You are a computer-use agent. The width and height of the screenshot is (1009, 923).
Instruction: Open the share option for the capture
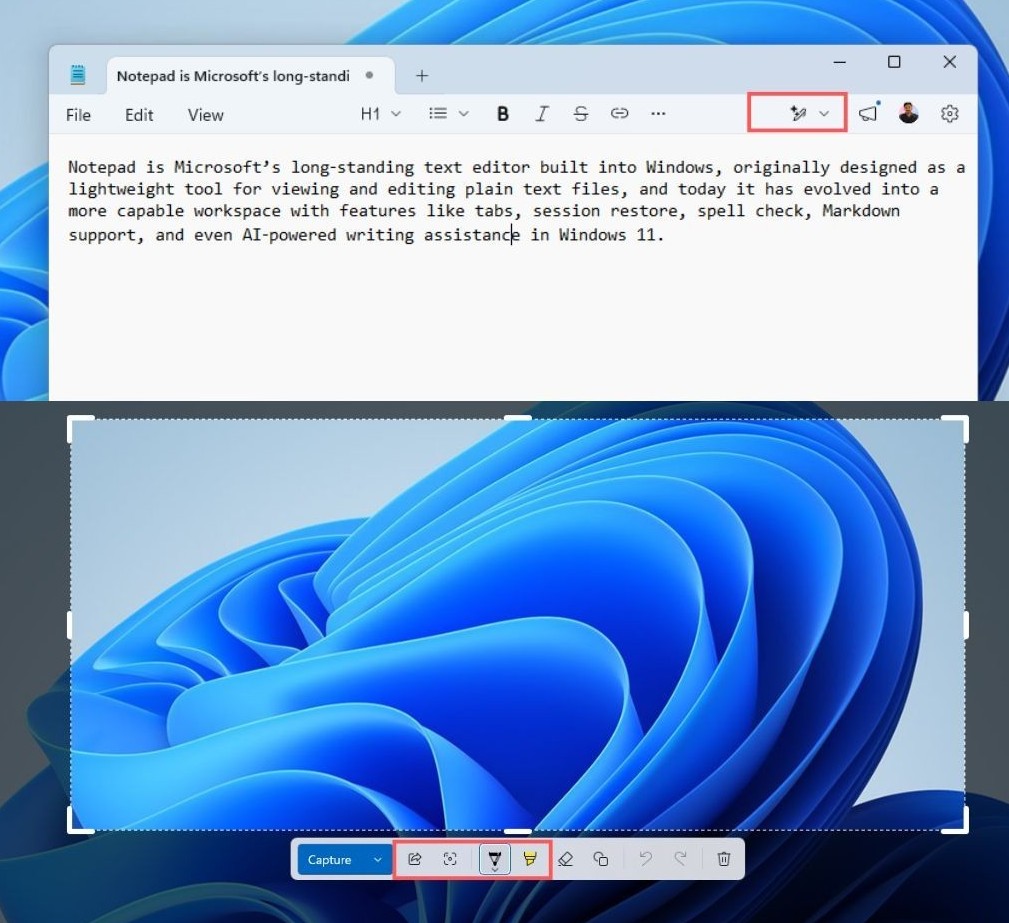pos(415,859)
